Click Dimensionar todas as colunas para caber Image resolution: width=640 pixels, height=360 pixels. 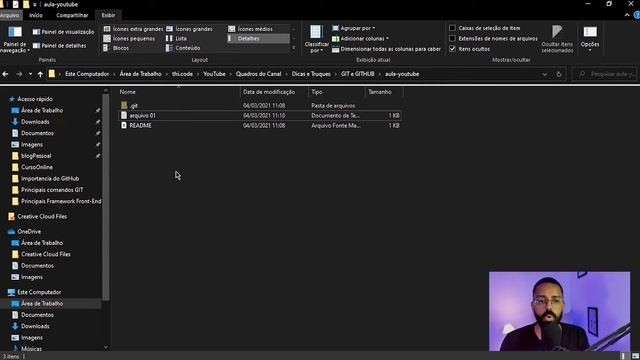(387, 49)
